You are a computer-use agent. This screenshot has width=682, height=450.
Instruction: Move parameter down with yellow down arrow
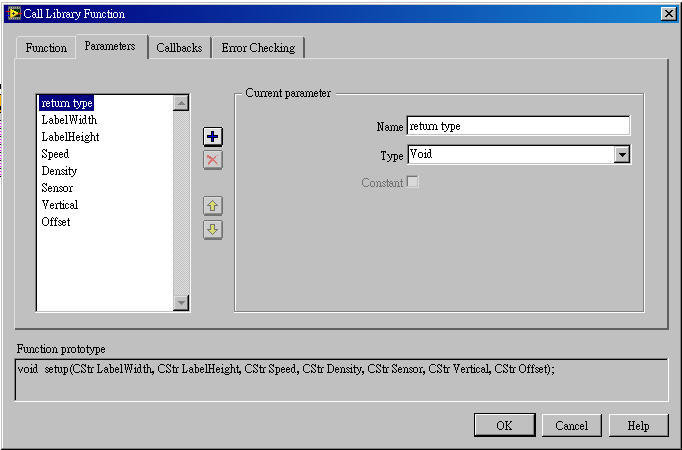pyautogui.click(x=213, y=230)
